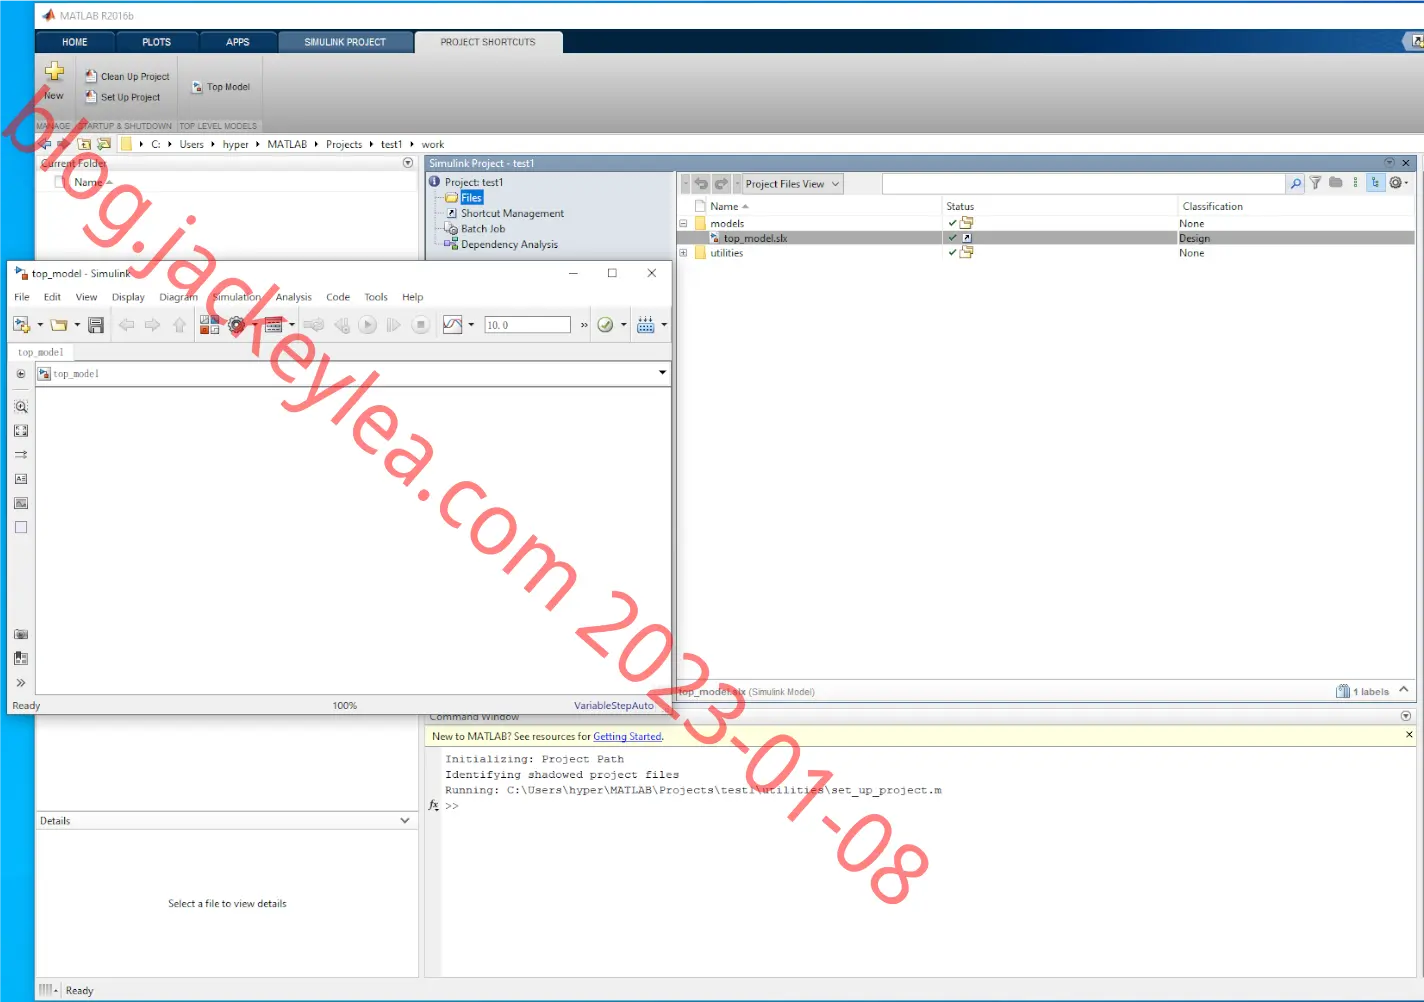Open the Getting Started link
This screenshot has height=1002, width=1424.
coord(627,737)
